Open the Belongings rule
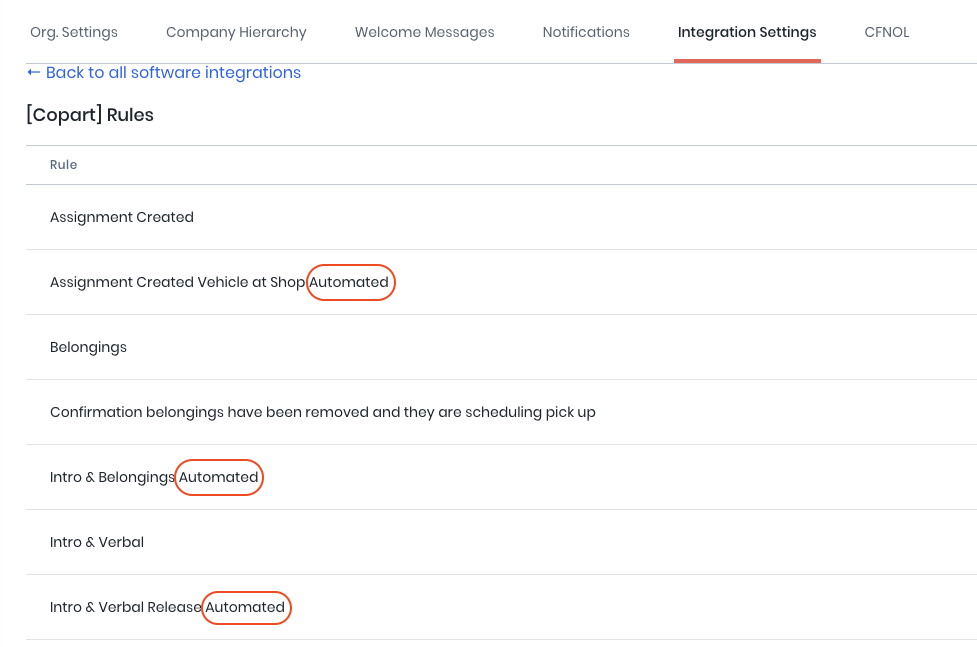Image resolution: width=977 pixels, height=647 pixels. [x=88, y=347]
